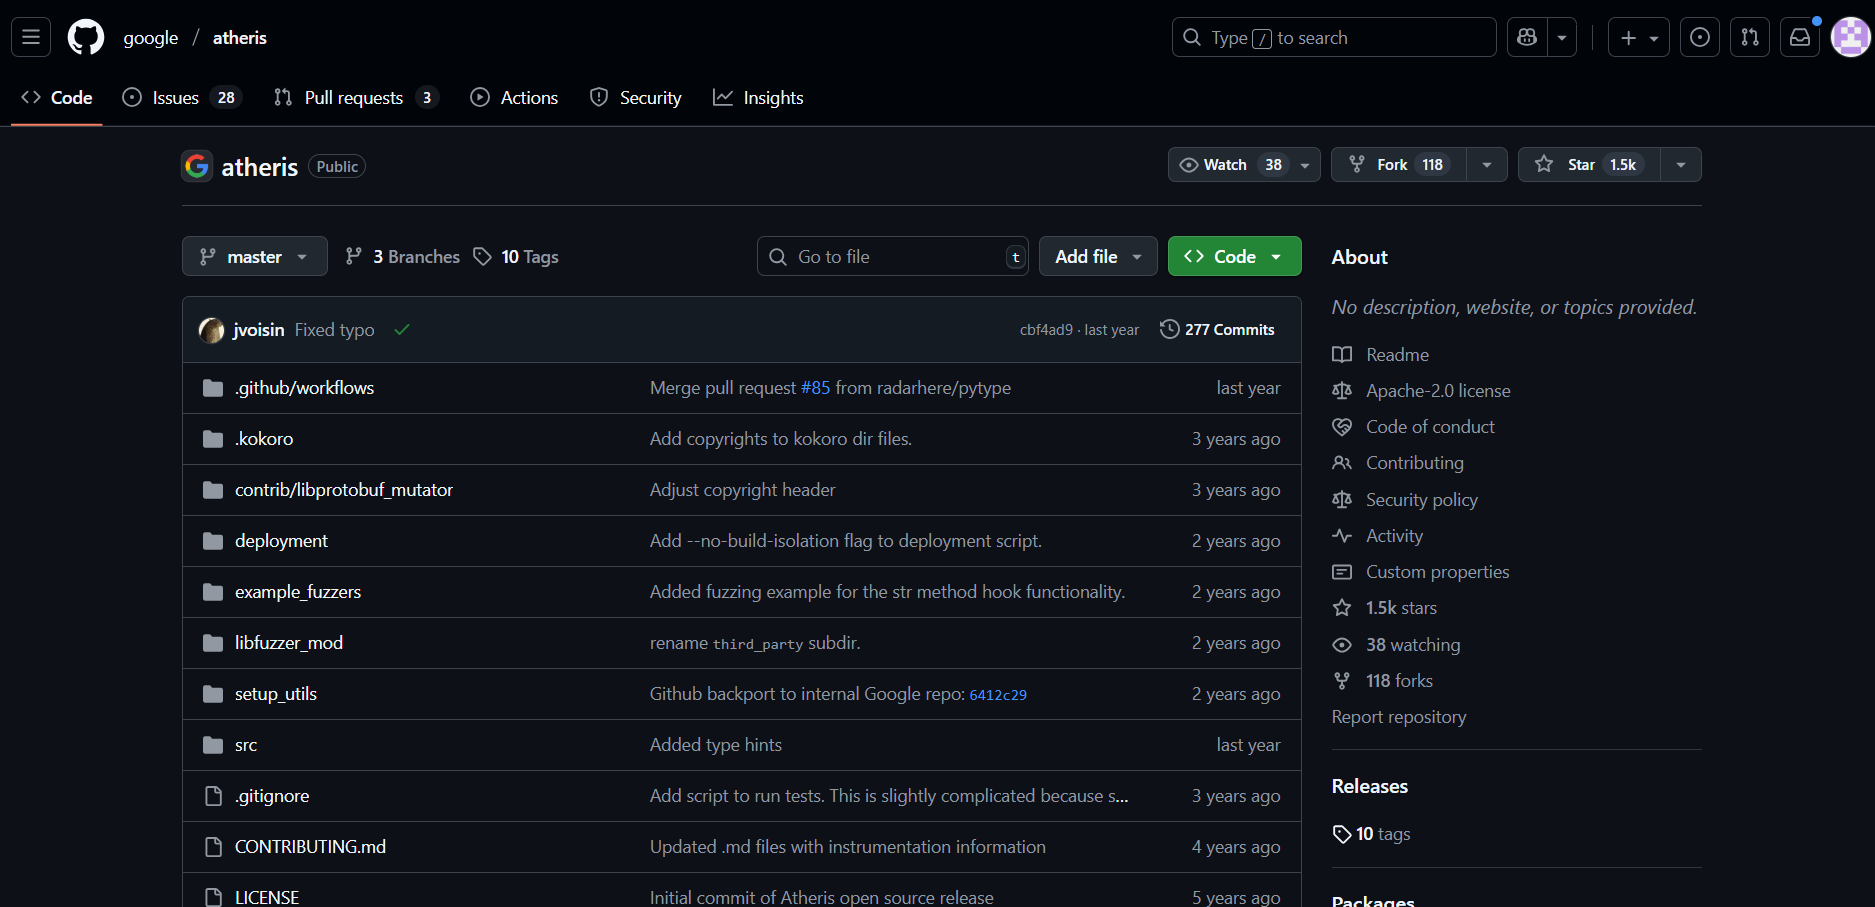The width and height of the screenshot is (1875, 907).
Task: Switch to the Actions tab
Action: (514, 97)
